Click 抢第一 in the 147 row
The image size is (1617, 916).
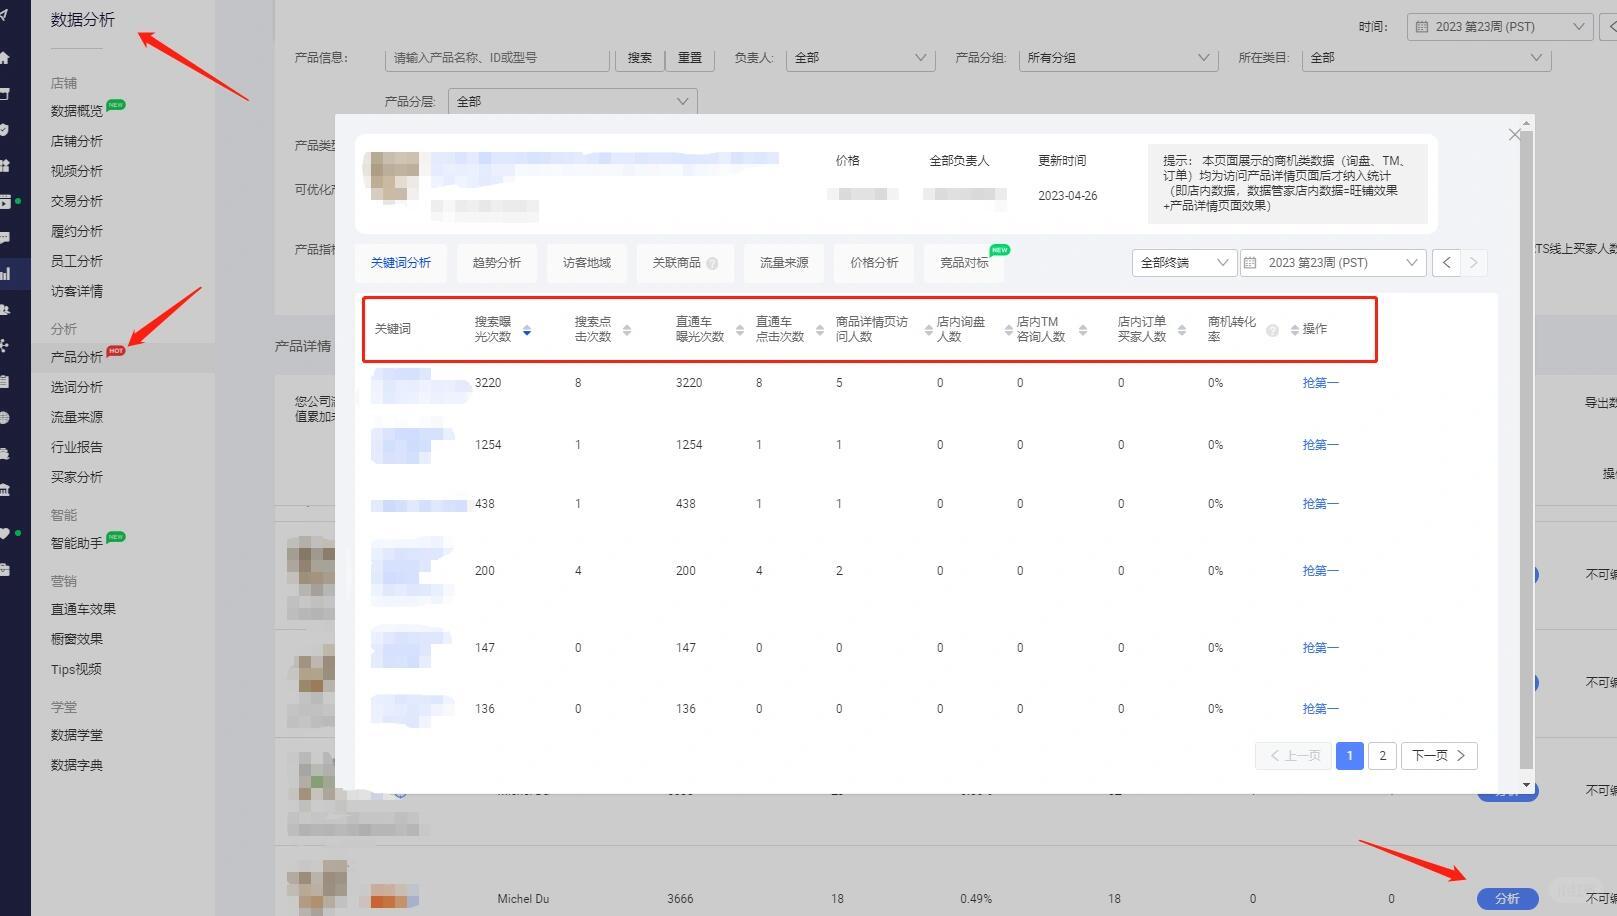pyautogui.click(x=1320, y=648)
